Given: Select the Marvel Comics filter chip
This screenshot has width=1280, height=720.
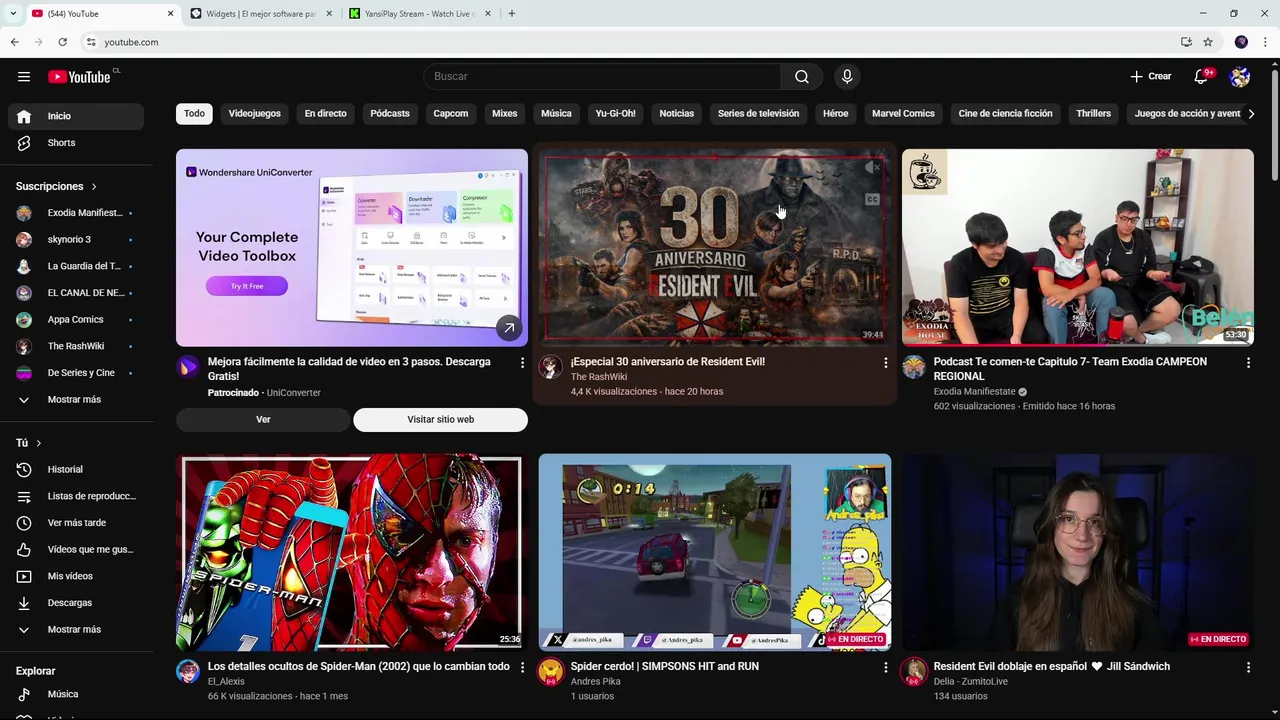Looking at the screenshot, I should click(x=903, y=114).
